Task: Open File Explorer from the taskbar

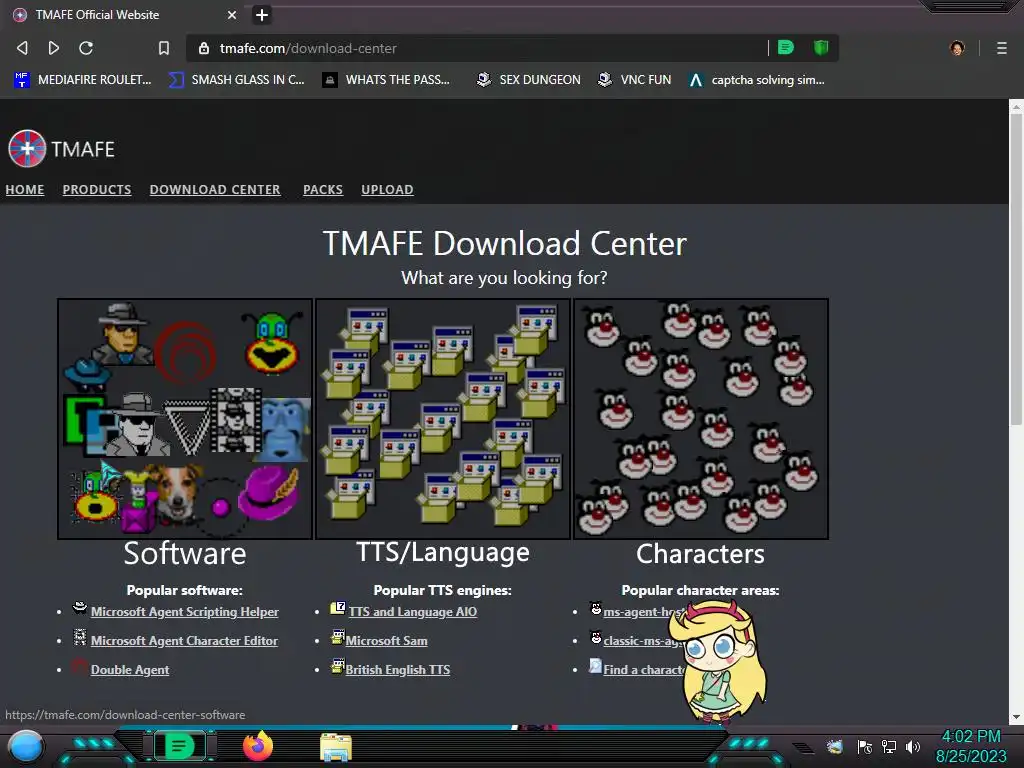Action: point(336,747)
